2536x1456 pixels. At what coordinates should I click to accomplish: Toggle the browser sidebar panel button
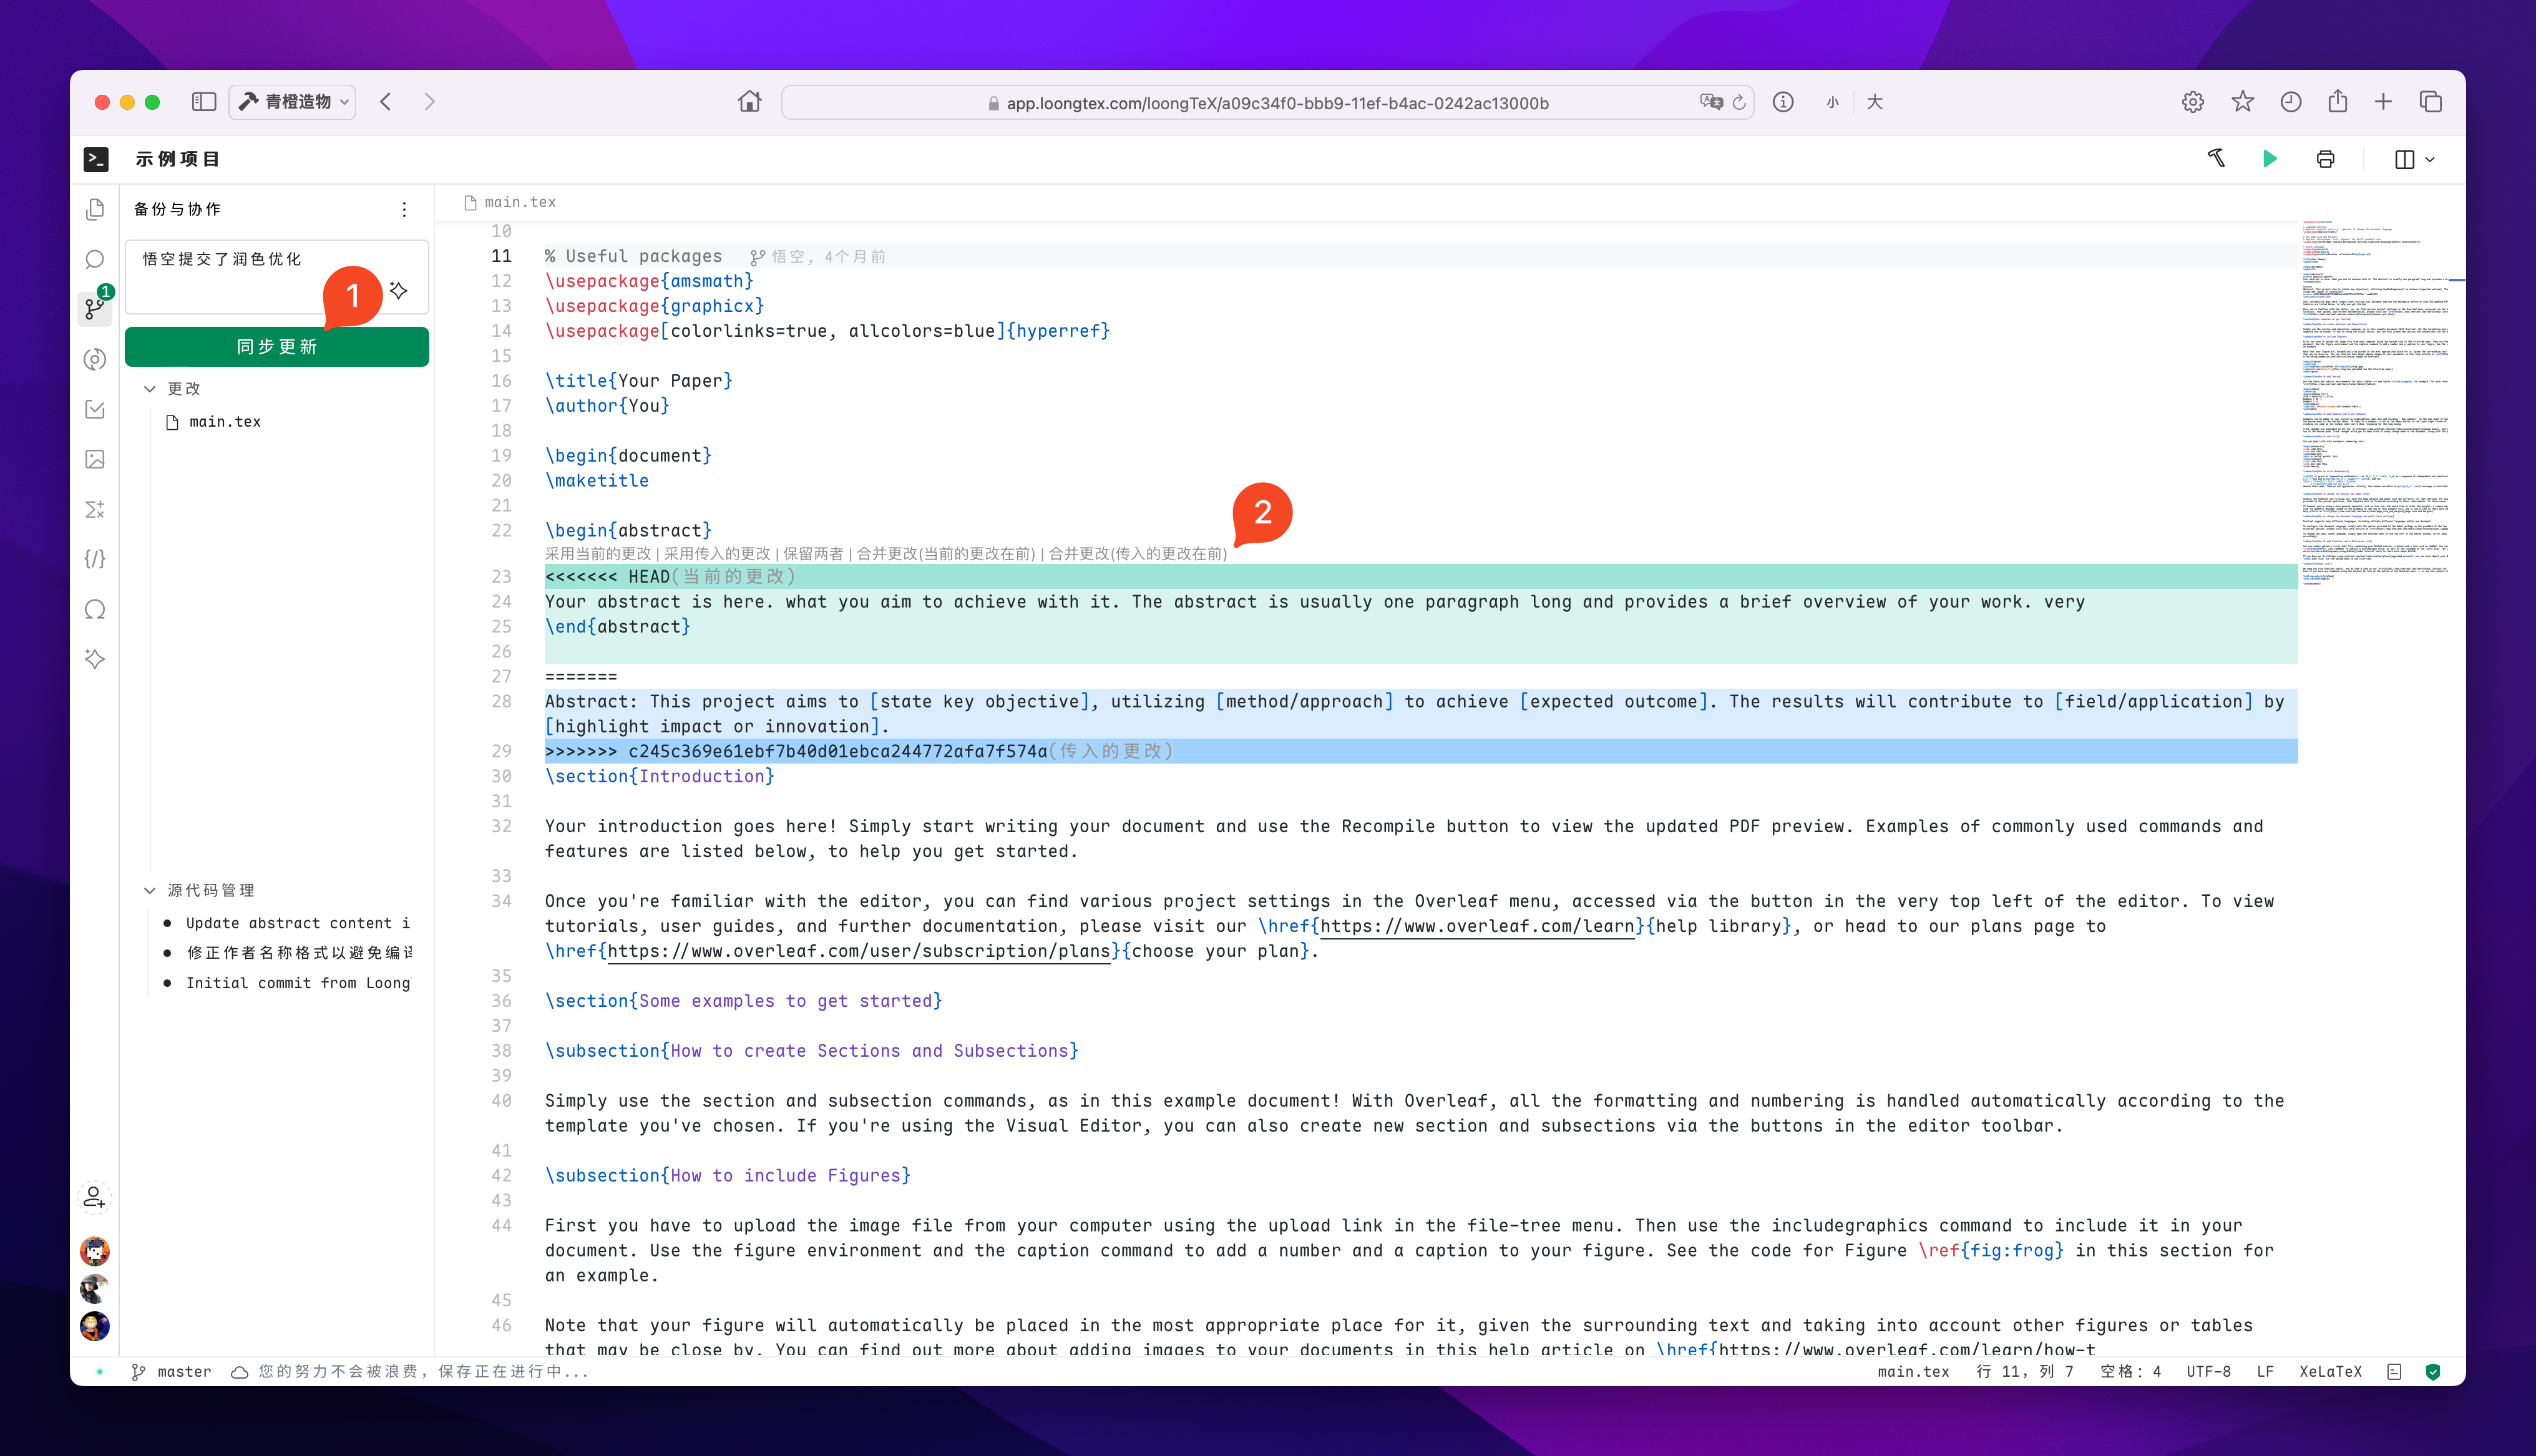click(204, 102)
